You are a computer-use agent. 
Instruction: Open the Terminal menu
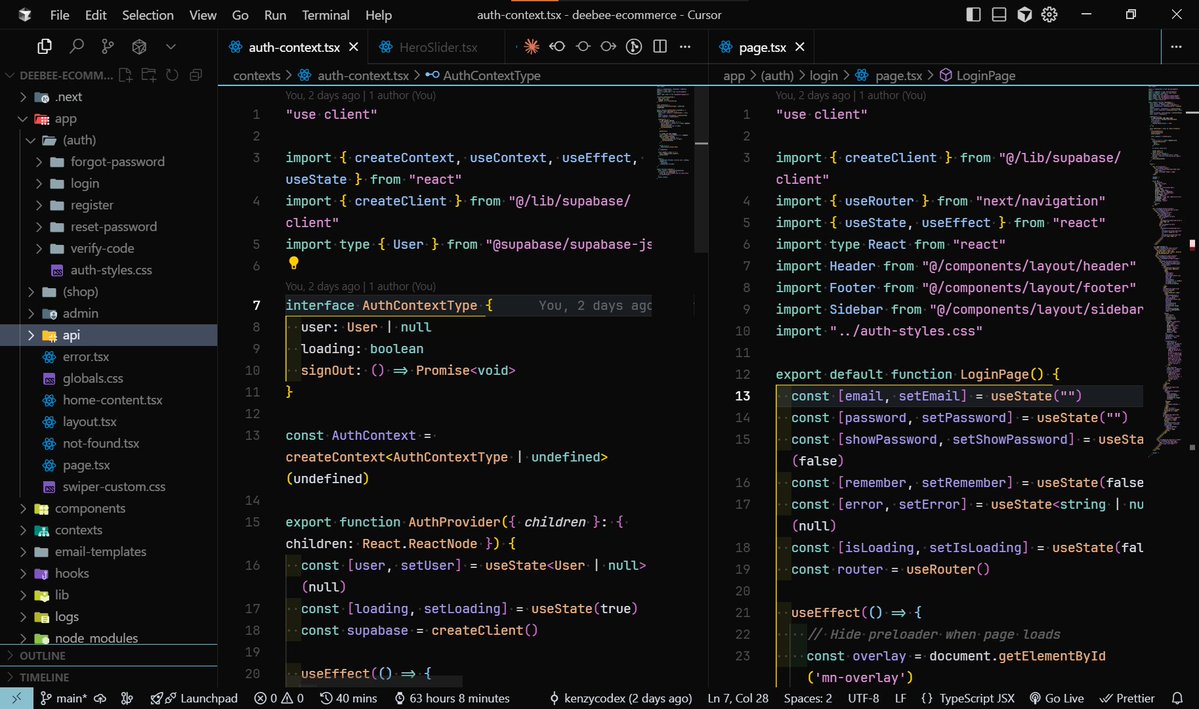(326, 15)
